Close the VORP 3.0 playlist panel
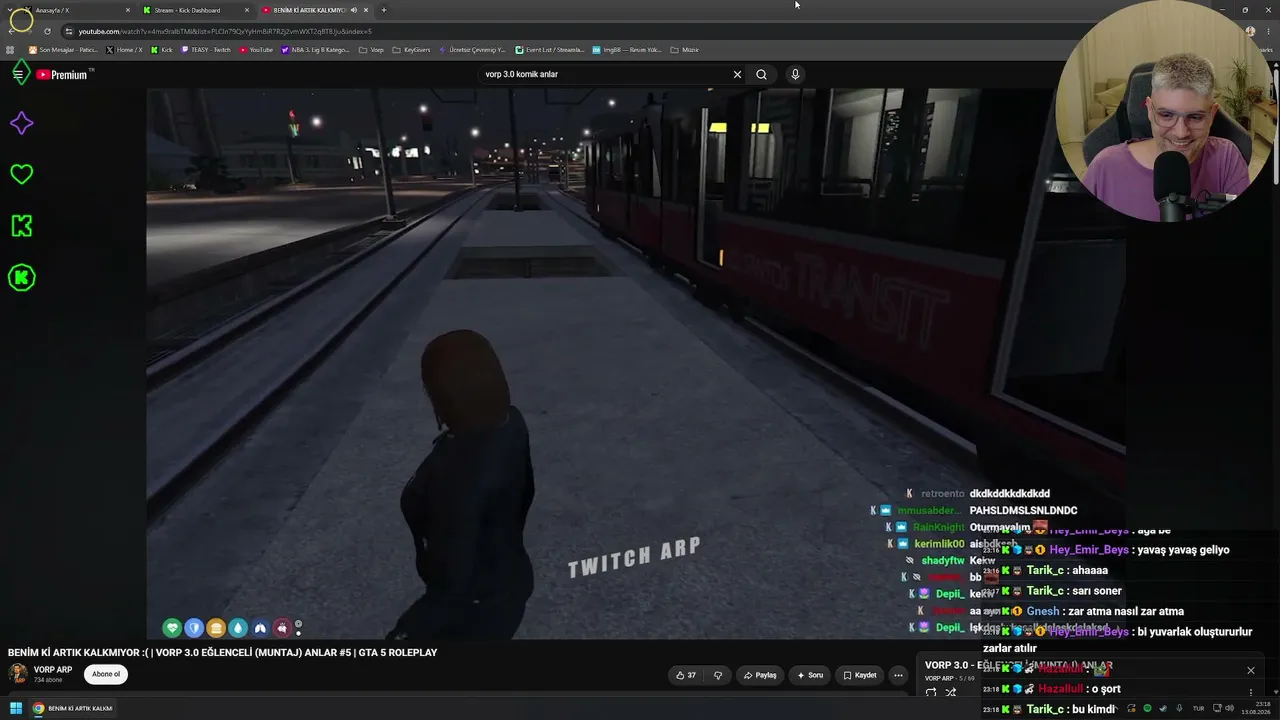Screen dimensions: 1280x720 tap(1250, 670)
